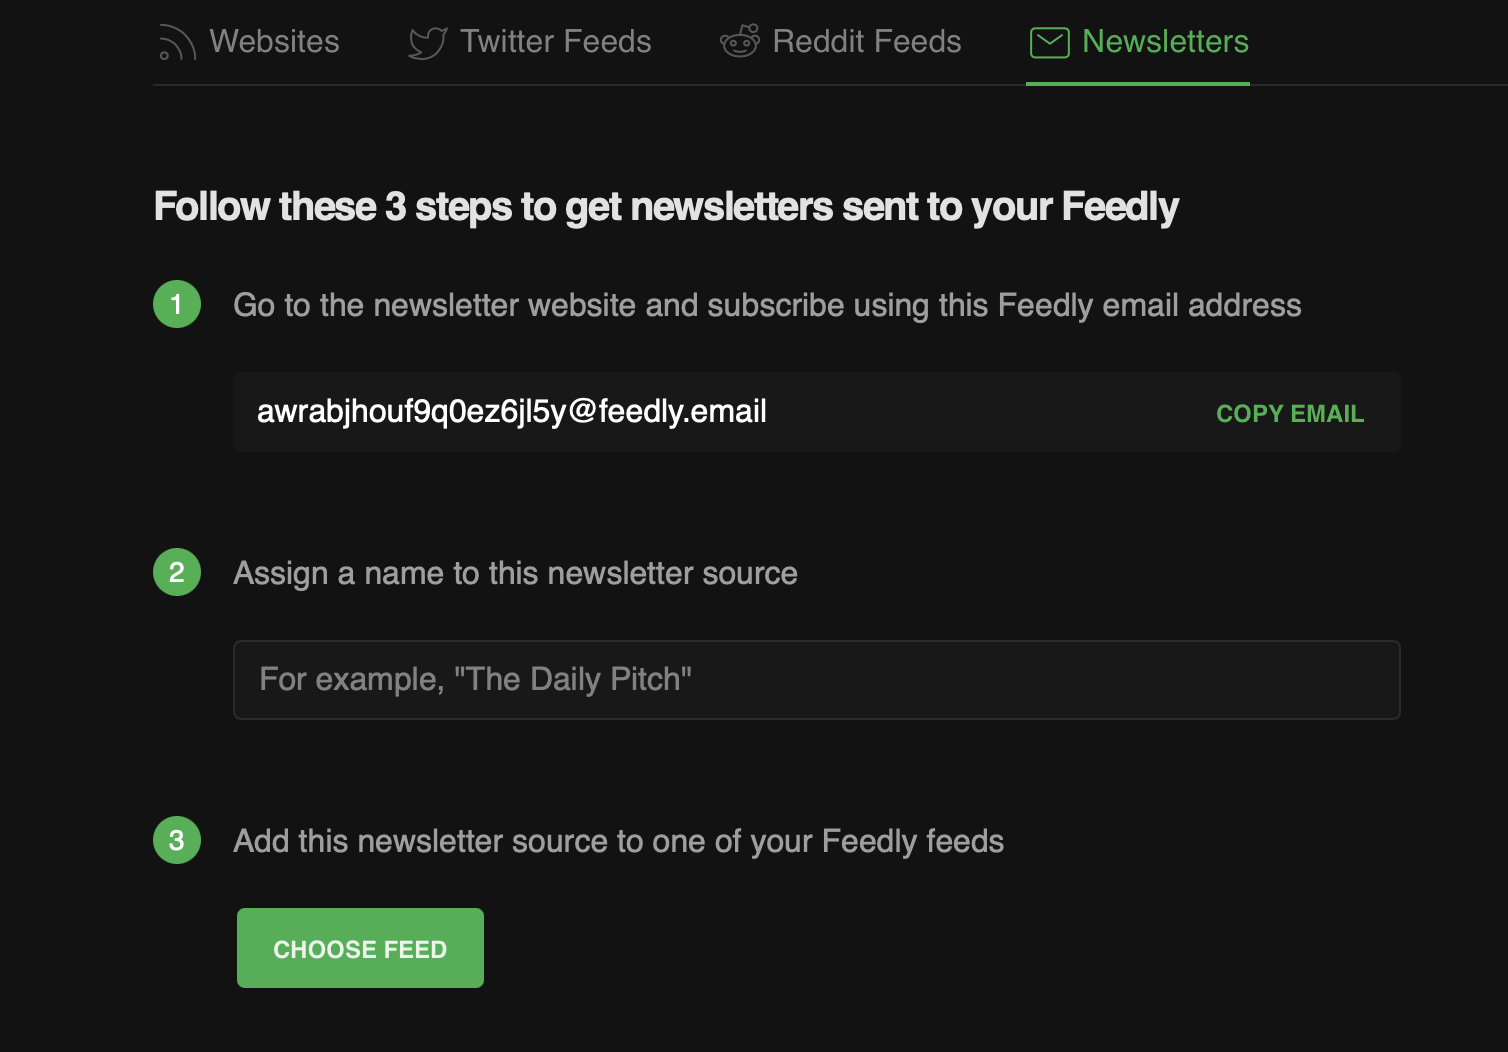Screen dimensions: 1508x1052
Task: Click the green step 1 circle
Action: pyautogui.click(x=177, y=304)
